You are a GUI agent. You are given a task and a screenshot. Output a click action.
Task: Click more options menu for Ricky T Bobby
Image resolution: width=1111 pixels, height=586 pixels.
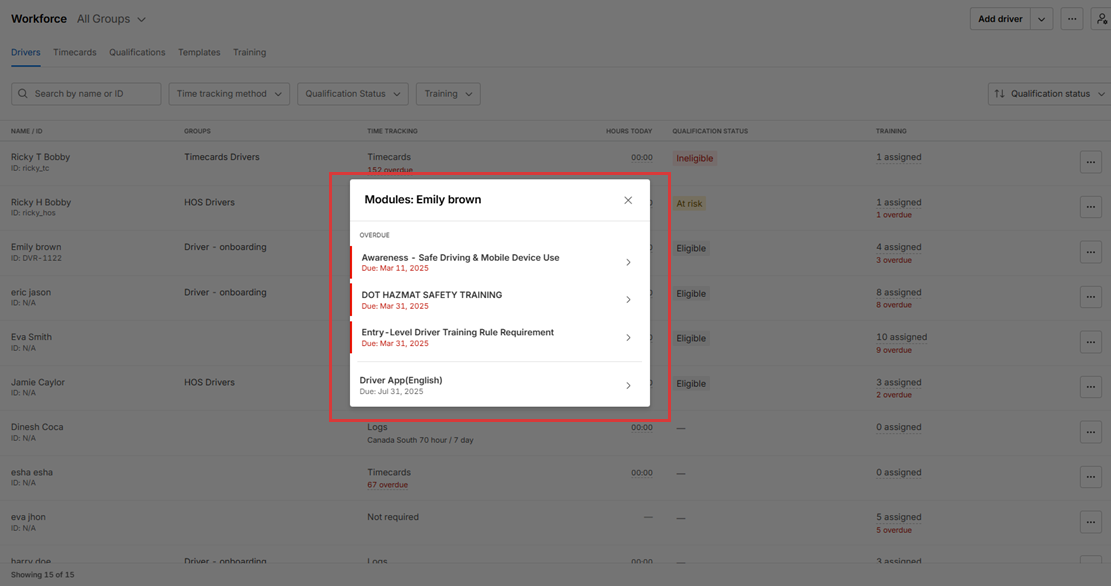click(x=1090, y=162)
